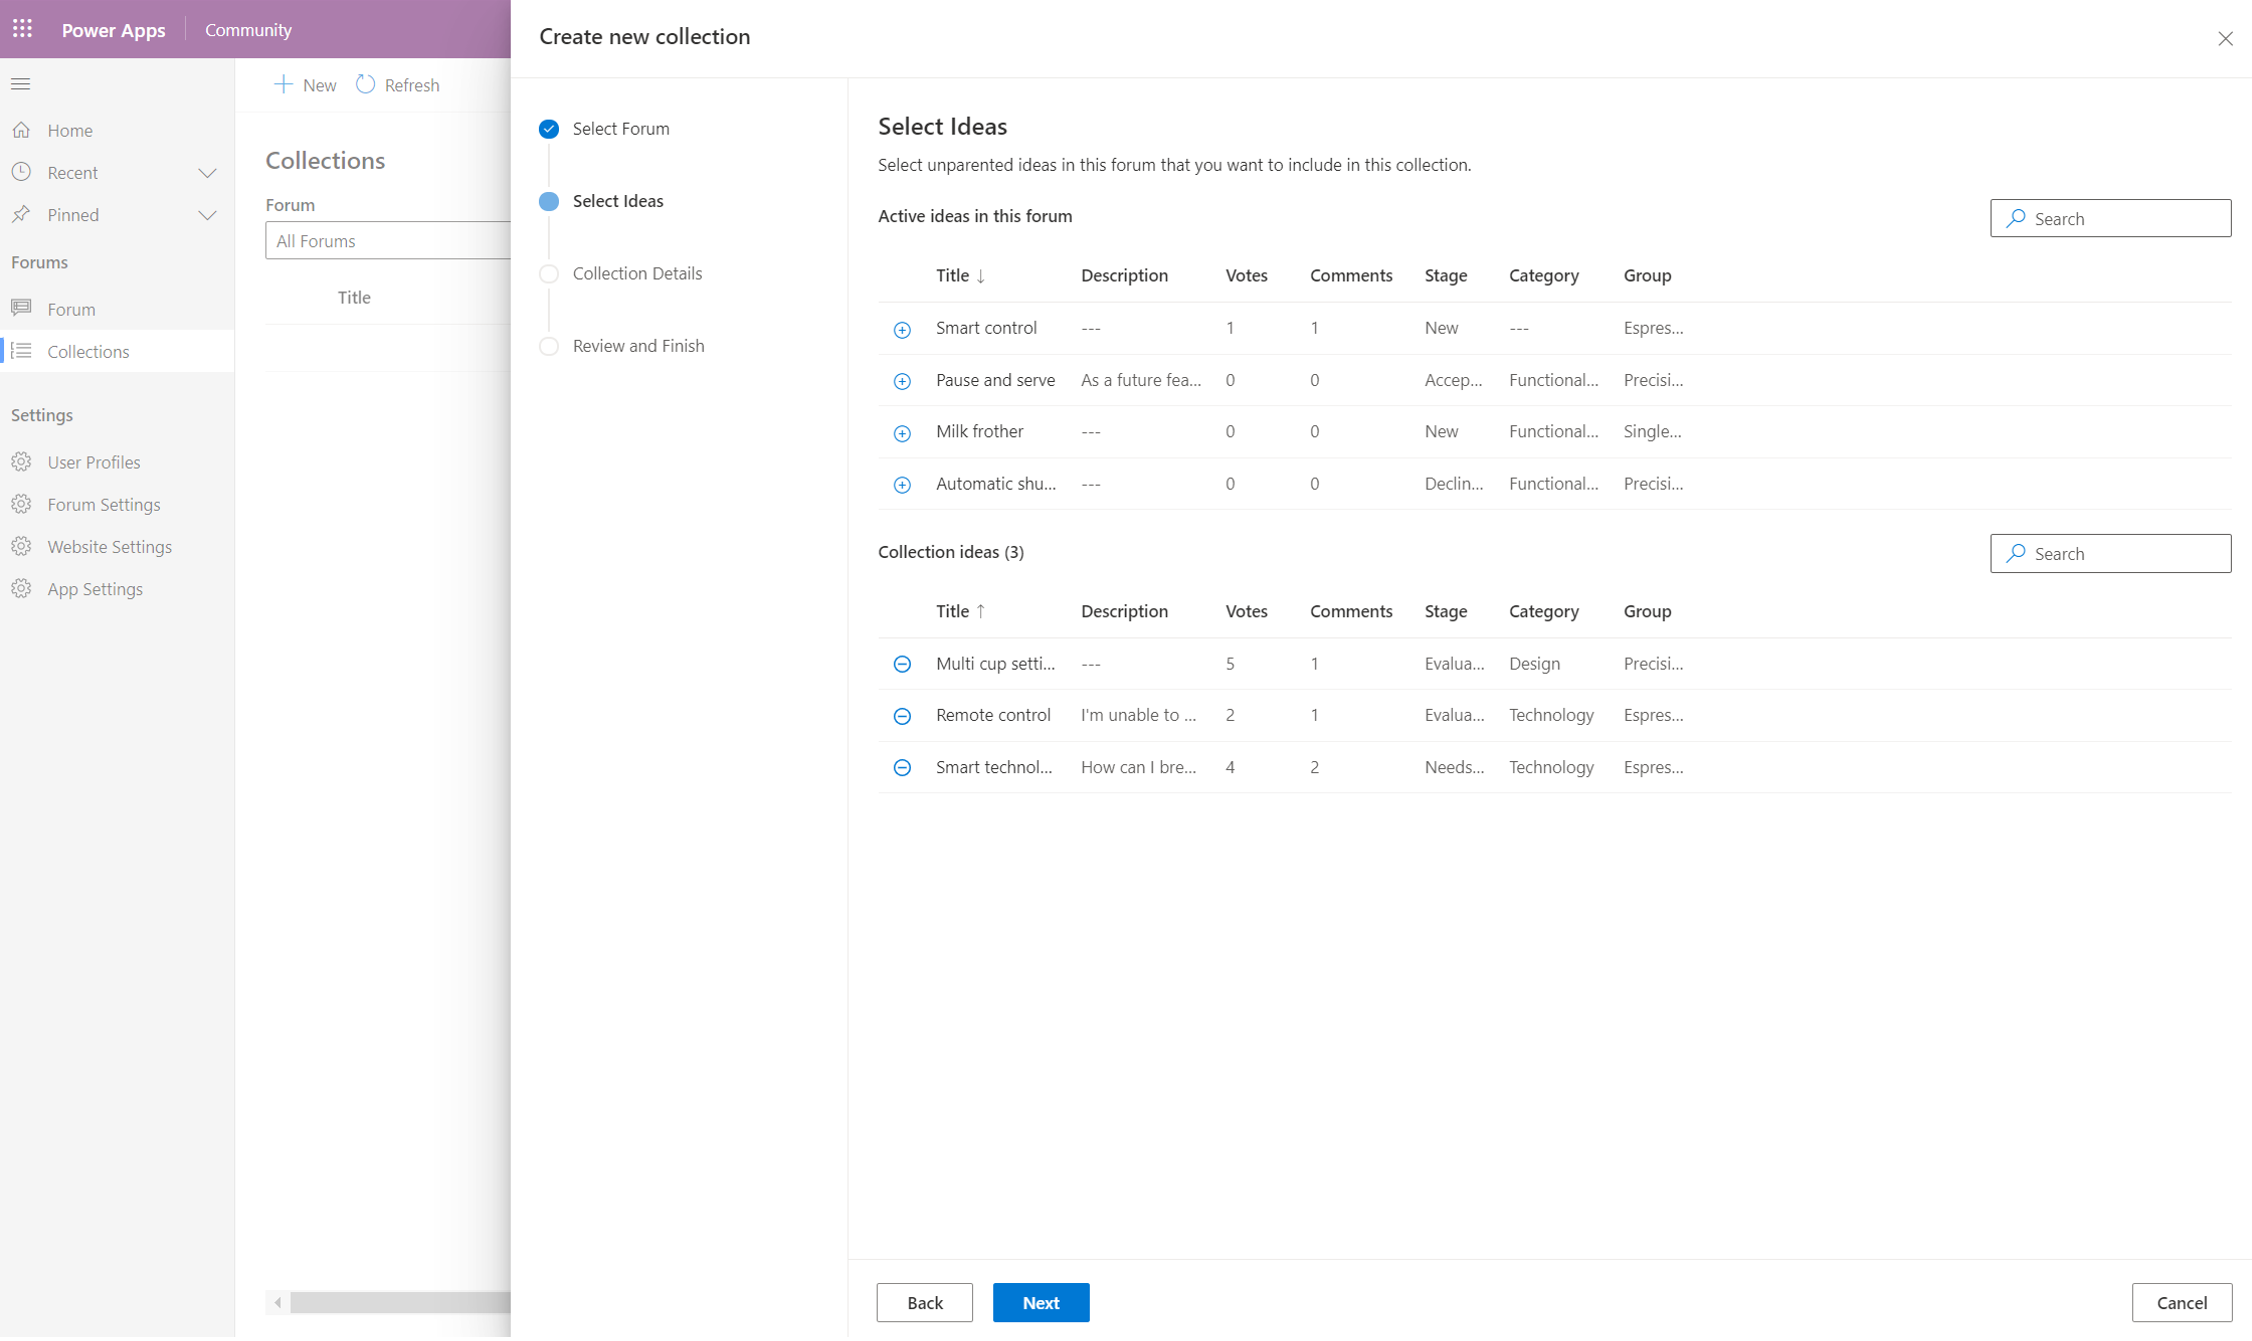Viewport: 2252px width, 1341px height.
Task: Click the Next button to proceed
Action: (x=1041, y=1303)
